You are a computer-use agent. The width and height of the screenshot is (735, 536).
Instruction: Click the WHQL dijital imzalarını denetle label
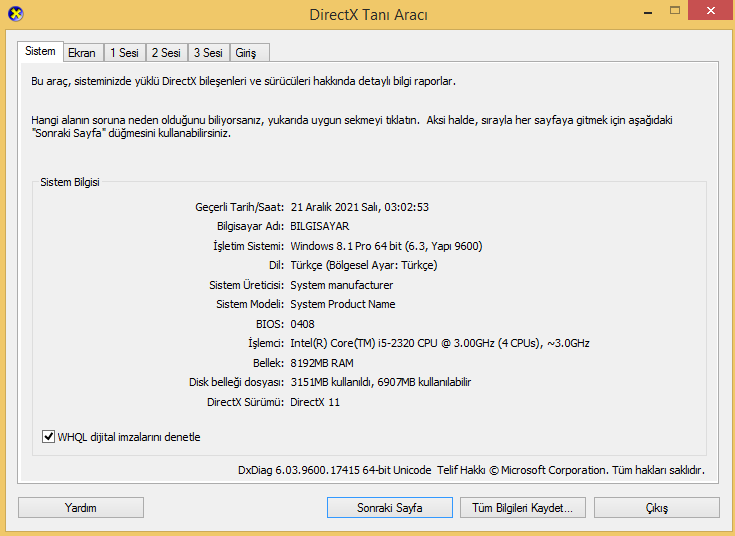pos(129,437)
